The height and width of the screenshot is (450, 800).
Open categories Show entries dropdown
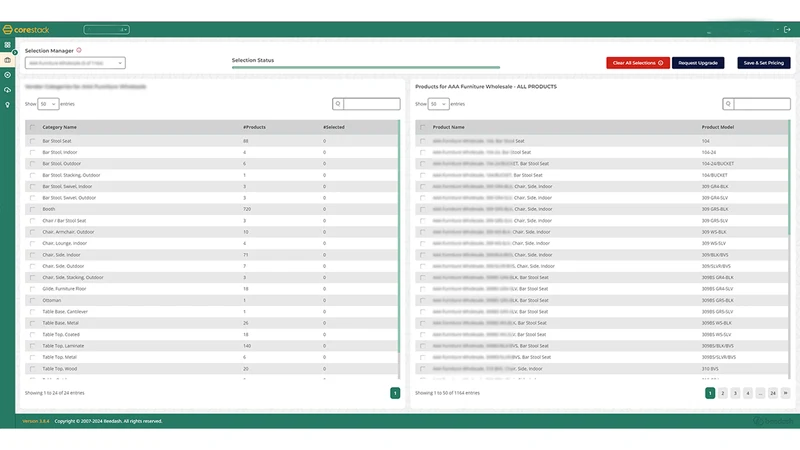pos(48,104)
